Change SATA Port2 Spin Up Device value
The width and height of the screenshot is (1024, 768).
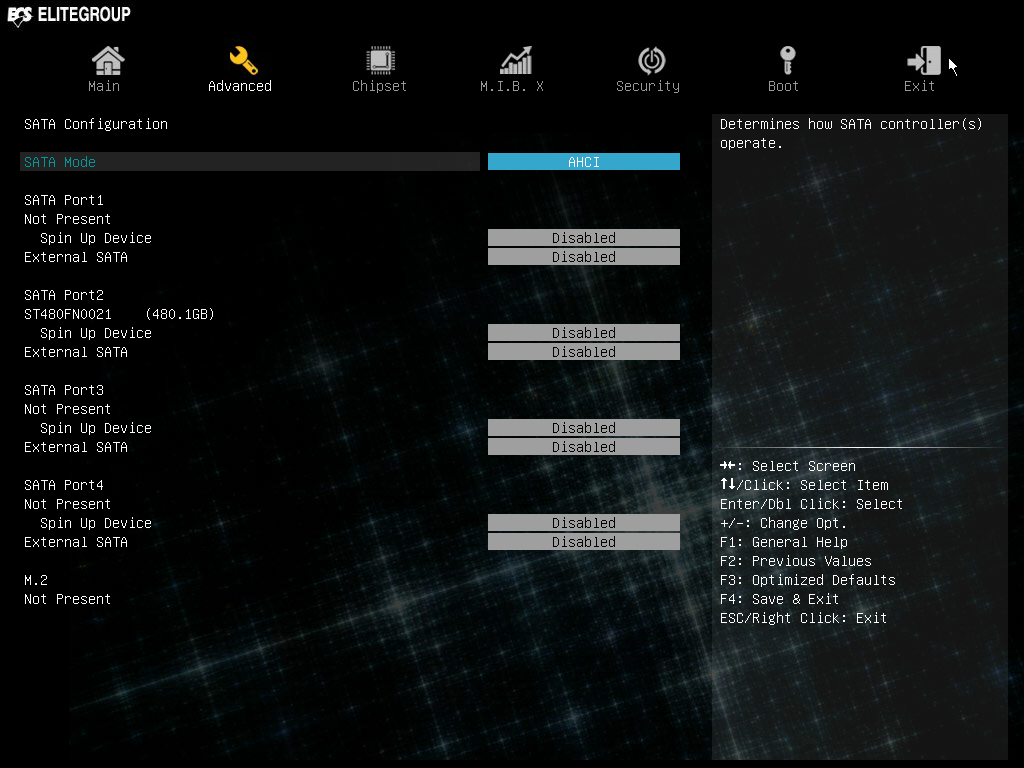coord(584,333)
